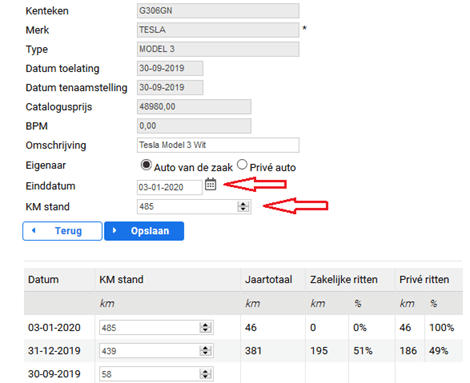Click the 100% privé percentage cell
The height and width of the screenshot is (383, 470).
442,328
